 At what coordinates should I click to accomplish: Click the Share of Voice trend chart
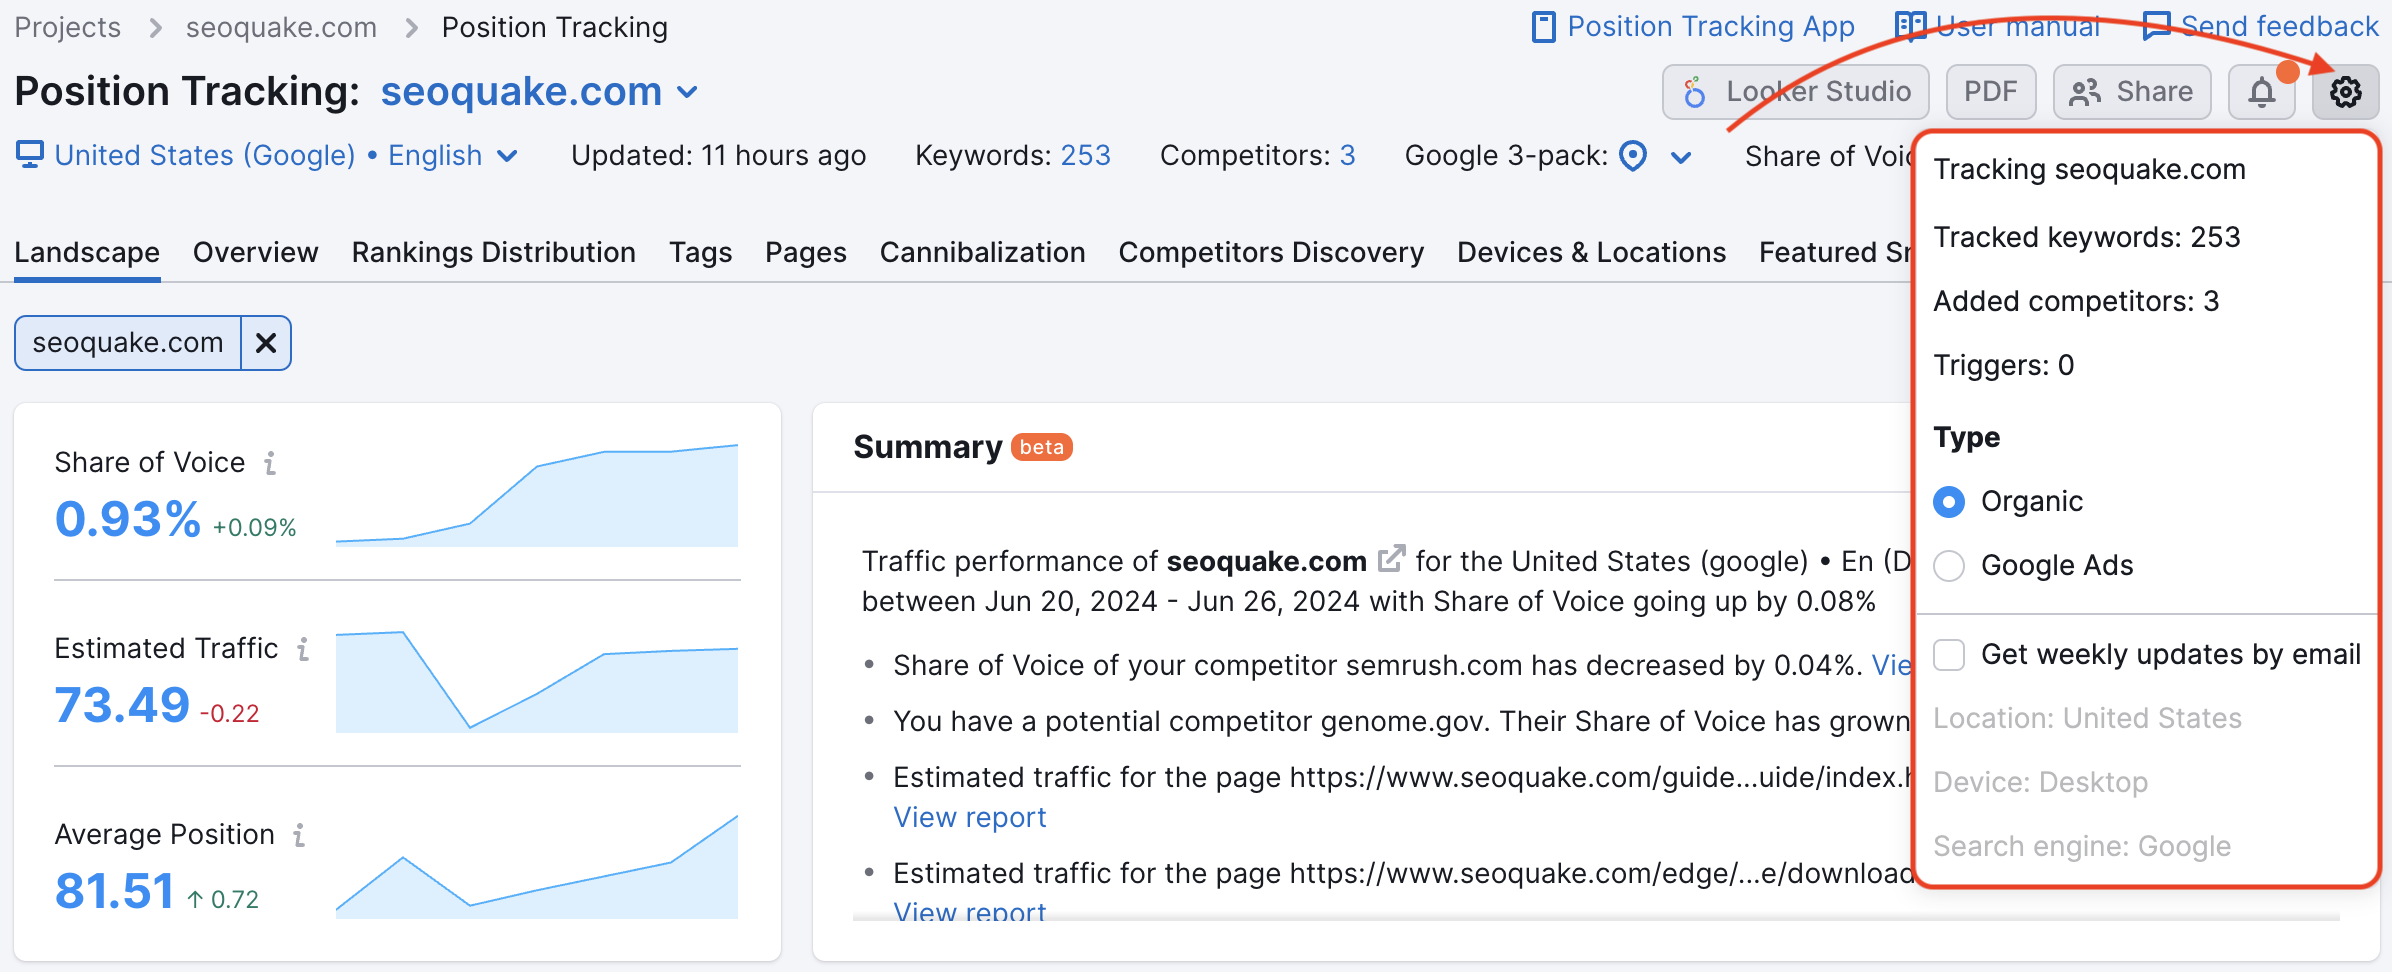[x=537, y=495]
